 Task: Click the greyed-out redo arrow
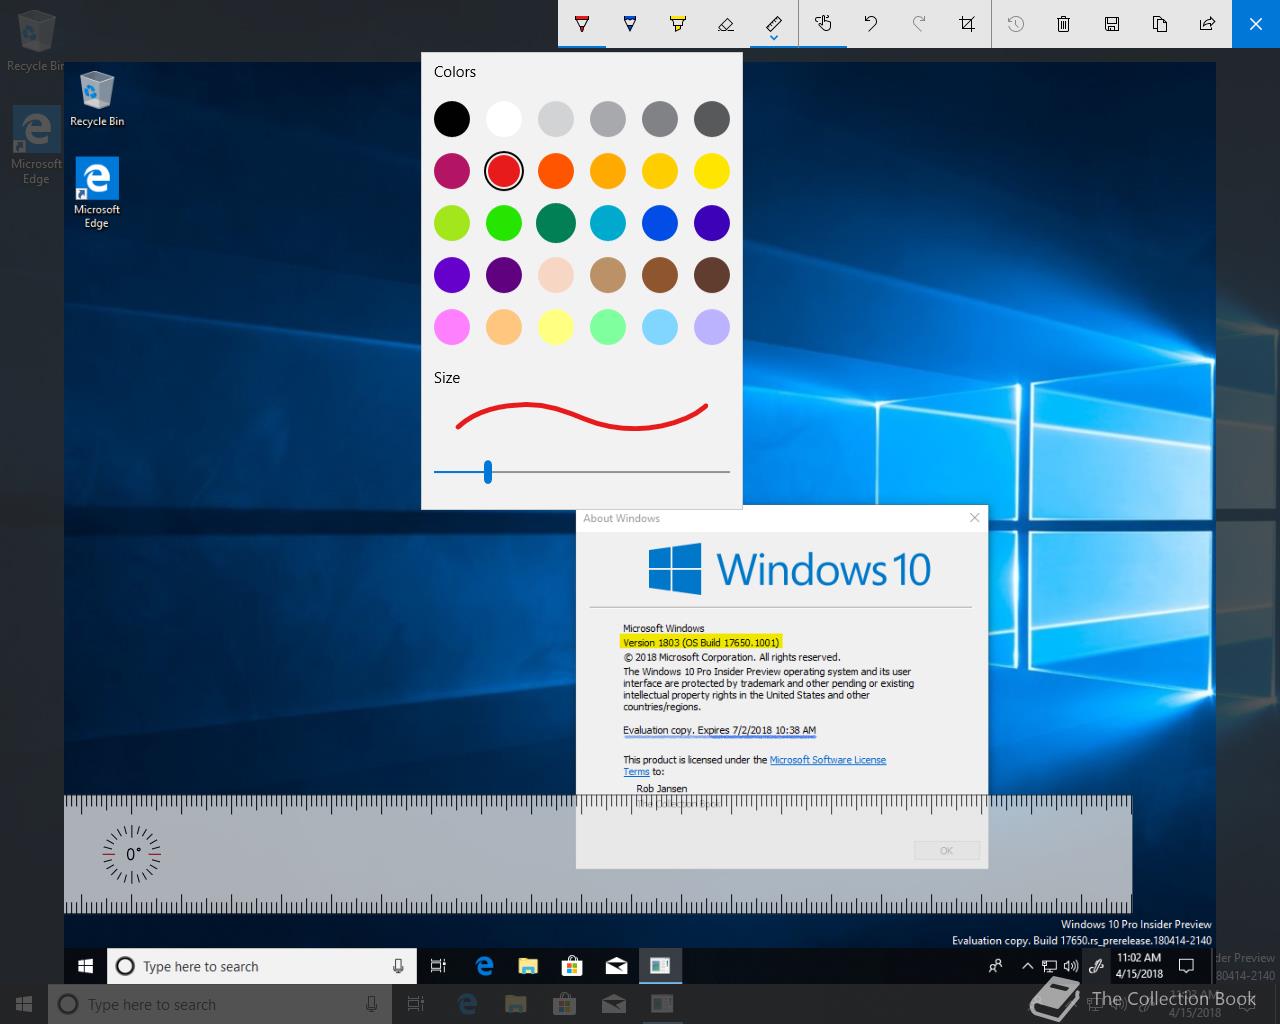click(919, 24)
